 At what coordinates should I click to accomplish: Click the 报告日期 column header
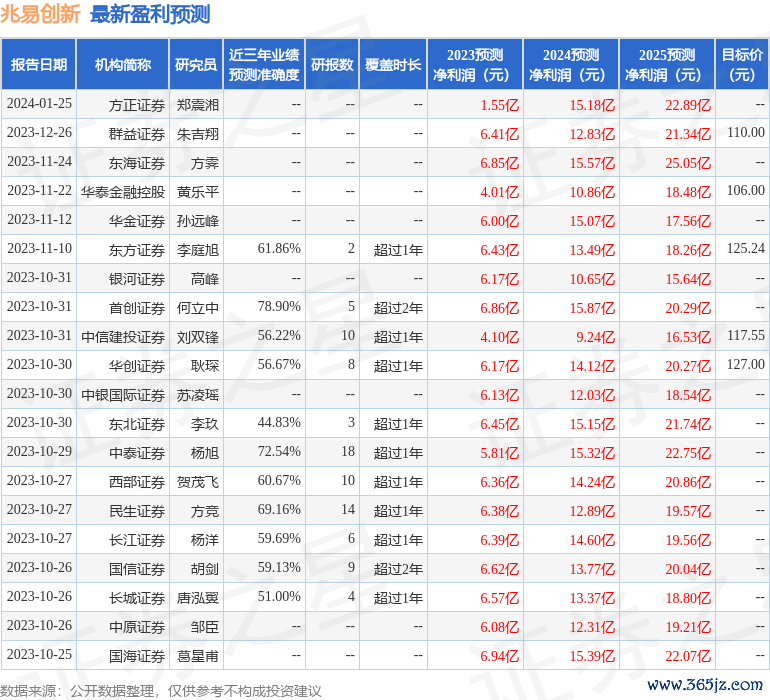pos(39,64)
